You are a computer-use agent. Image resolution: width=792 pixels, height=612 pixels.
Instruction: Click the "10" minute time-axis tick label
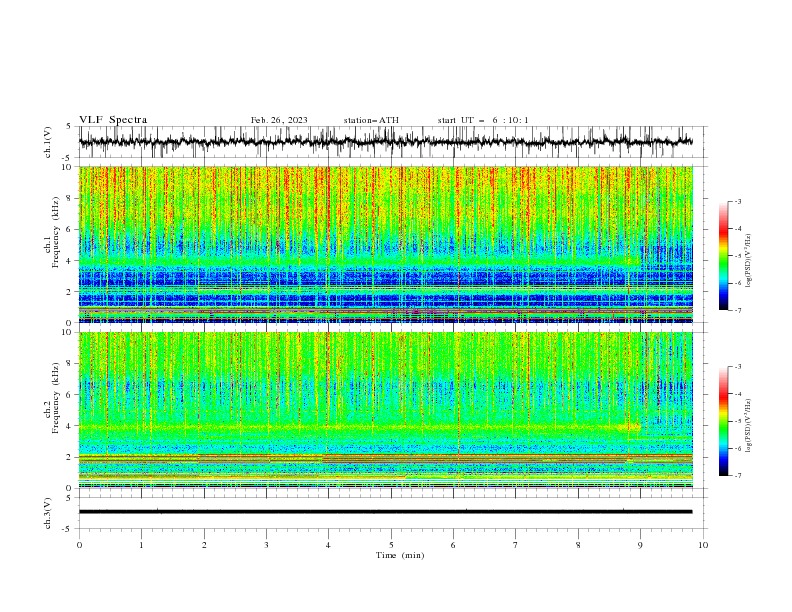703,545
